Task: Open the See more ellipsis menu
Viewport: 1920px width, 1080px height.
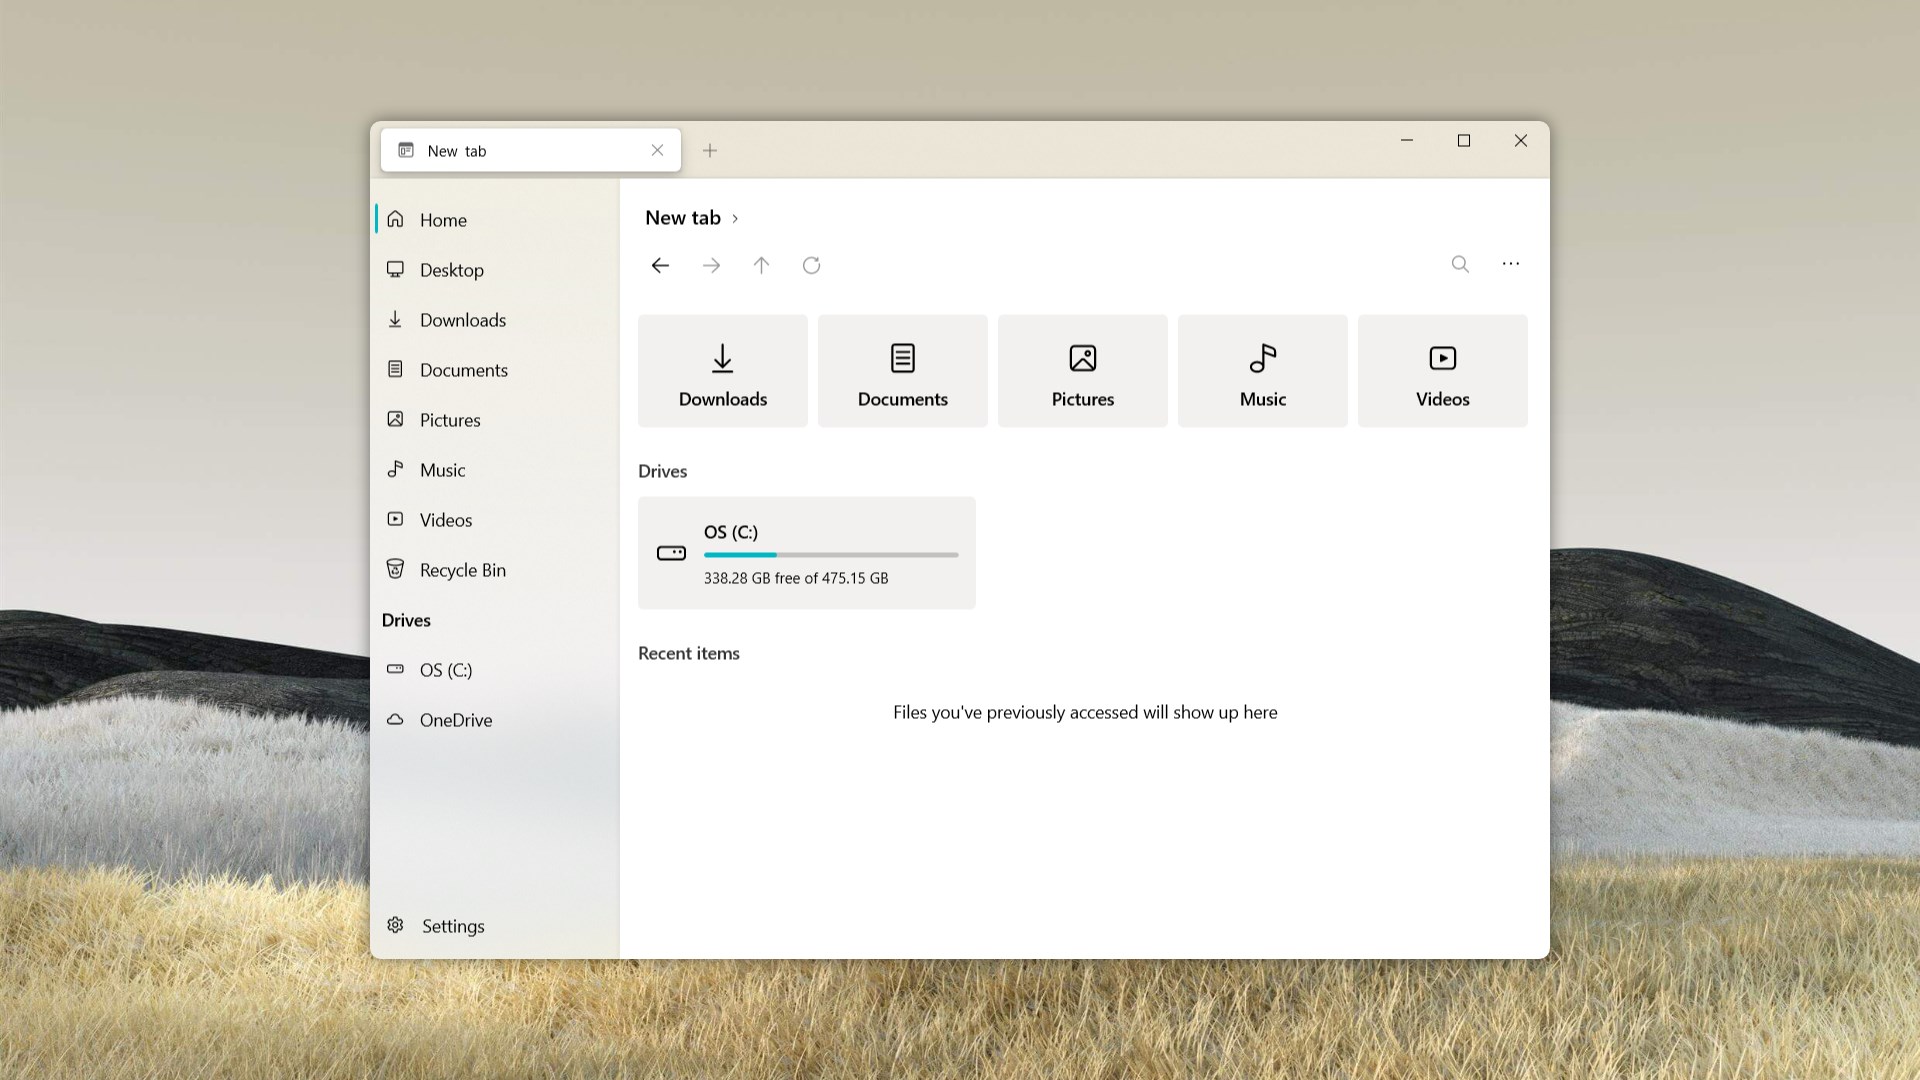Action: tap(1510, 265)
